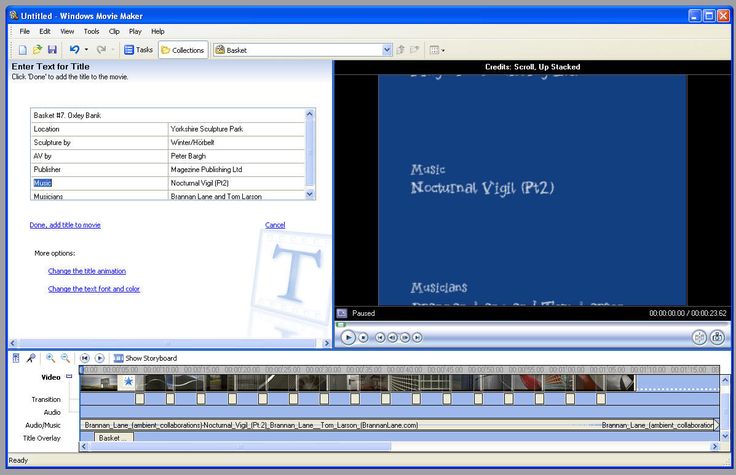This screenshot has width=736, height=475.
Task: Click the Set Audio Levels icon
Action: (x=16, y=358)
